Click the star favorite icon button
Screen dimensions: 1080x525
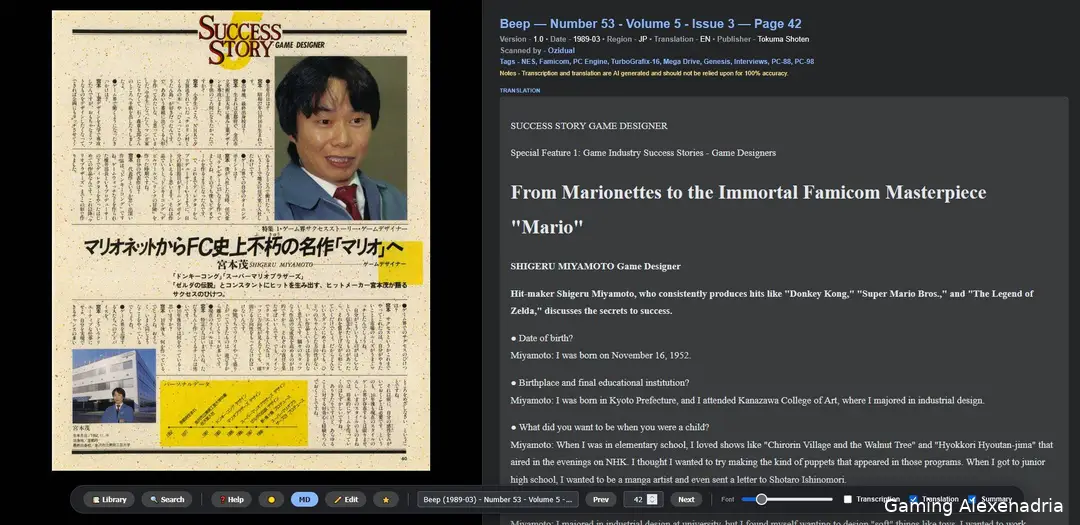coord(386,500)
